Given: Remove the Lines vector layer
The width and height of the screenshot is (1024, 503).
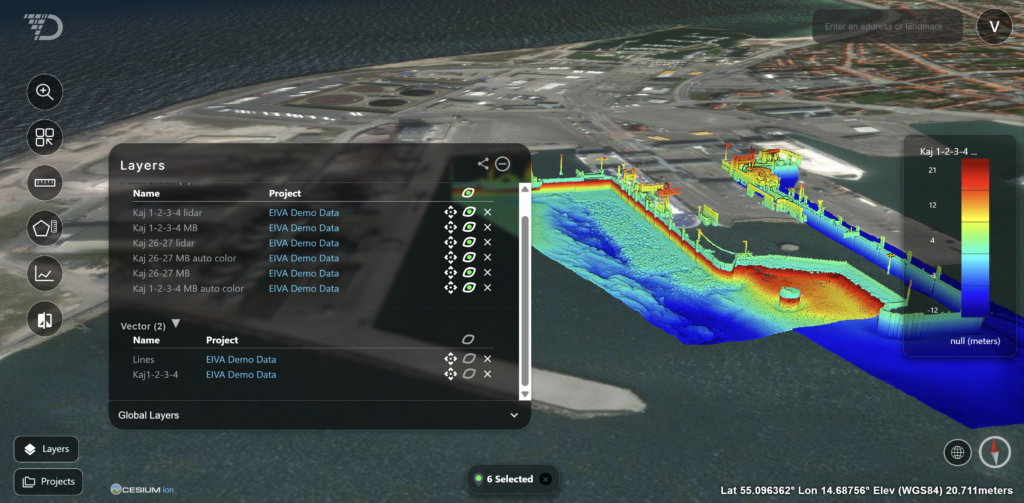Looking at the screenshot, I should tap(487, 359).
